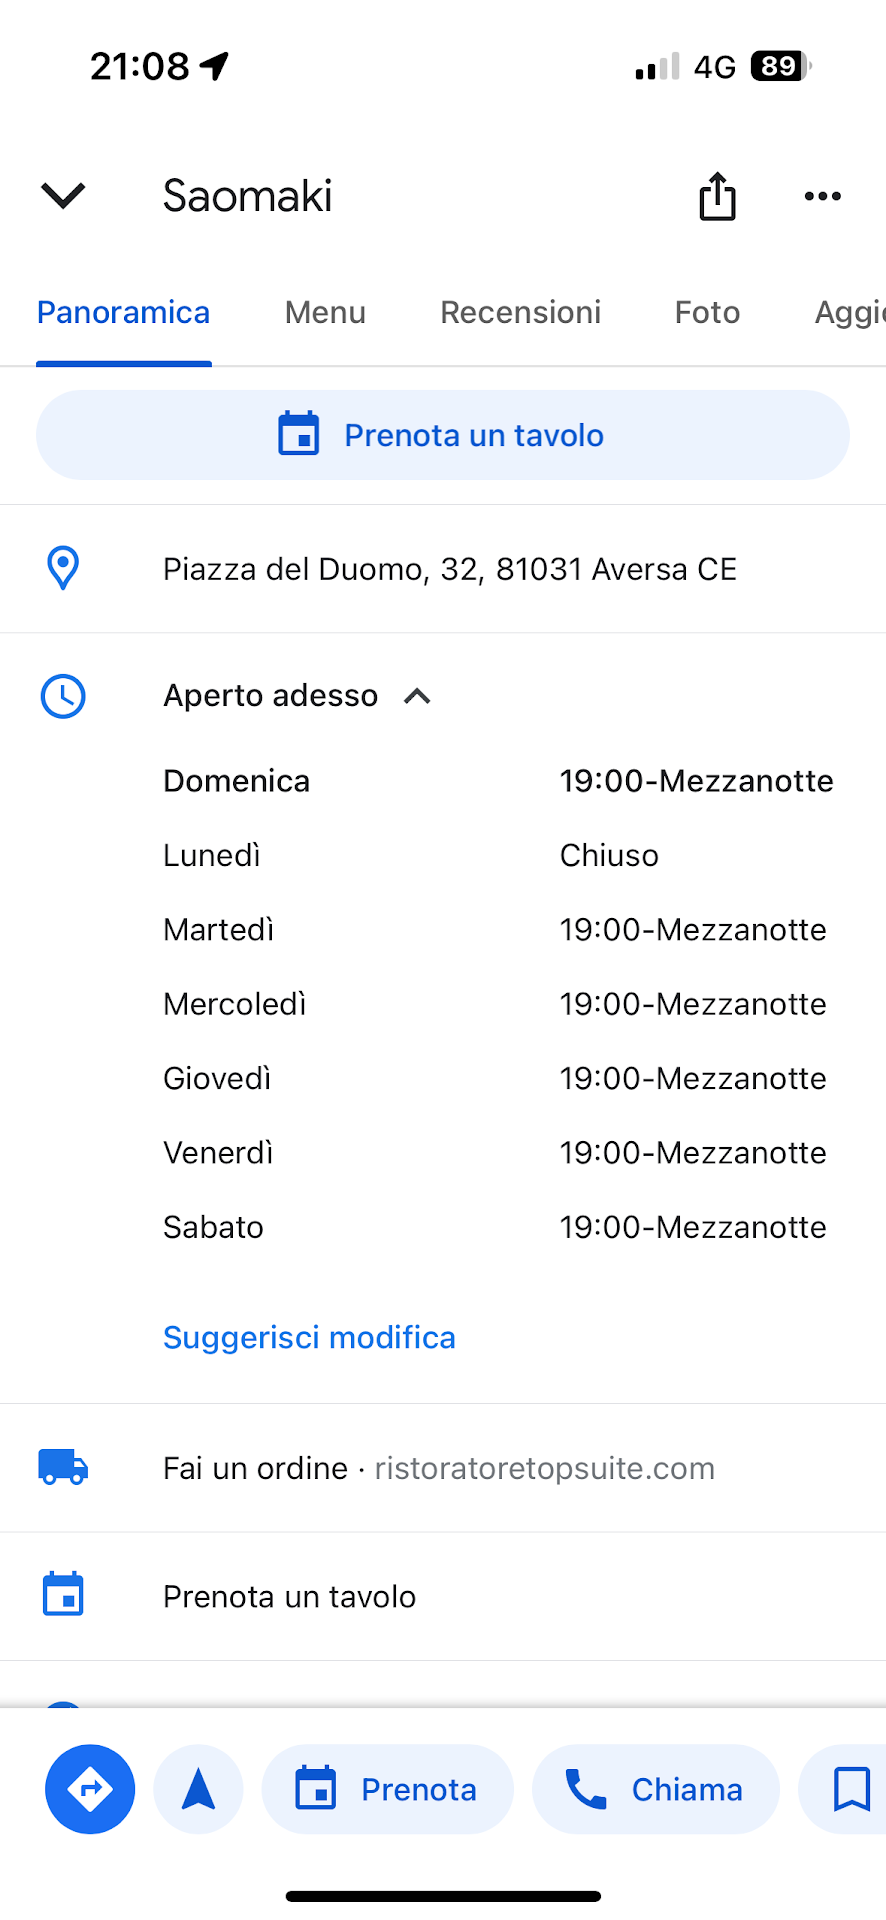886x1920 pixels.
Task: Tap the blue directions icon button
Action: click(90, 1789)
